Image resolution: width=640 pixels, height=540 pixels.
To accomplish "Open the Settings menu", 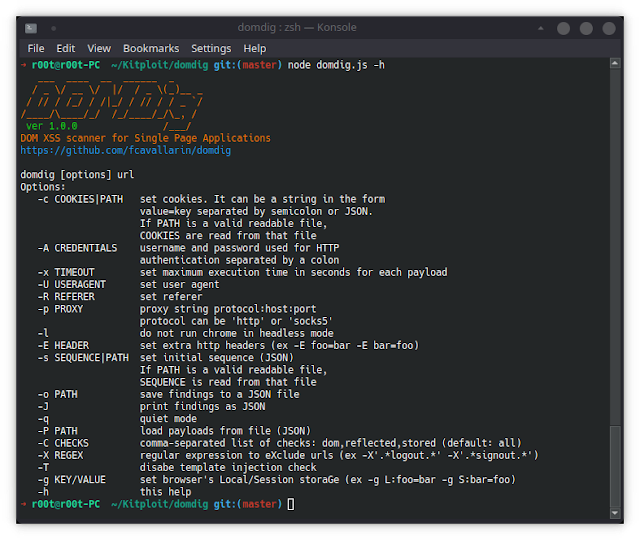I will [211, 49].
